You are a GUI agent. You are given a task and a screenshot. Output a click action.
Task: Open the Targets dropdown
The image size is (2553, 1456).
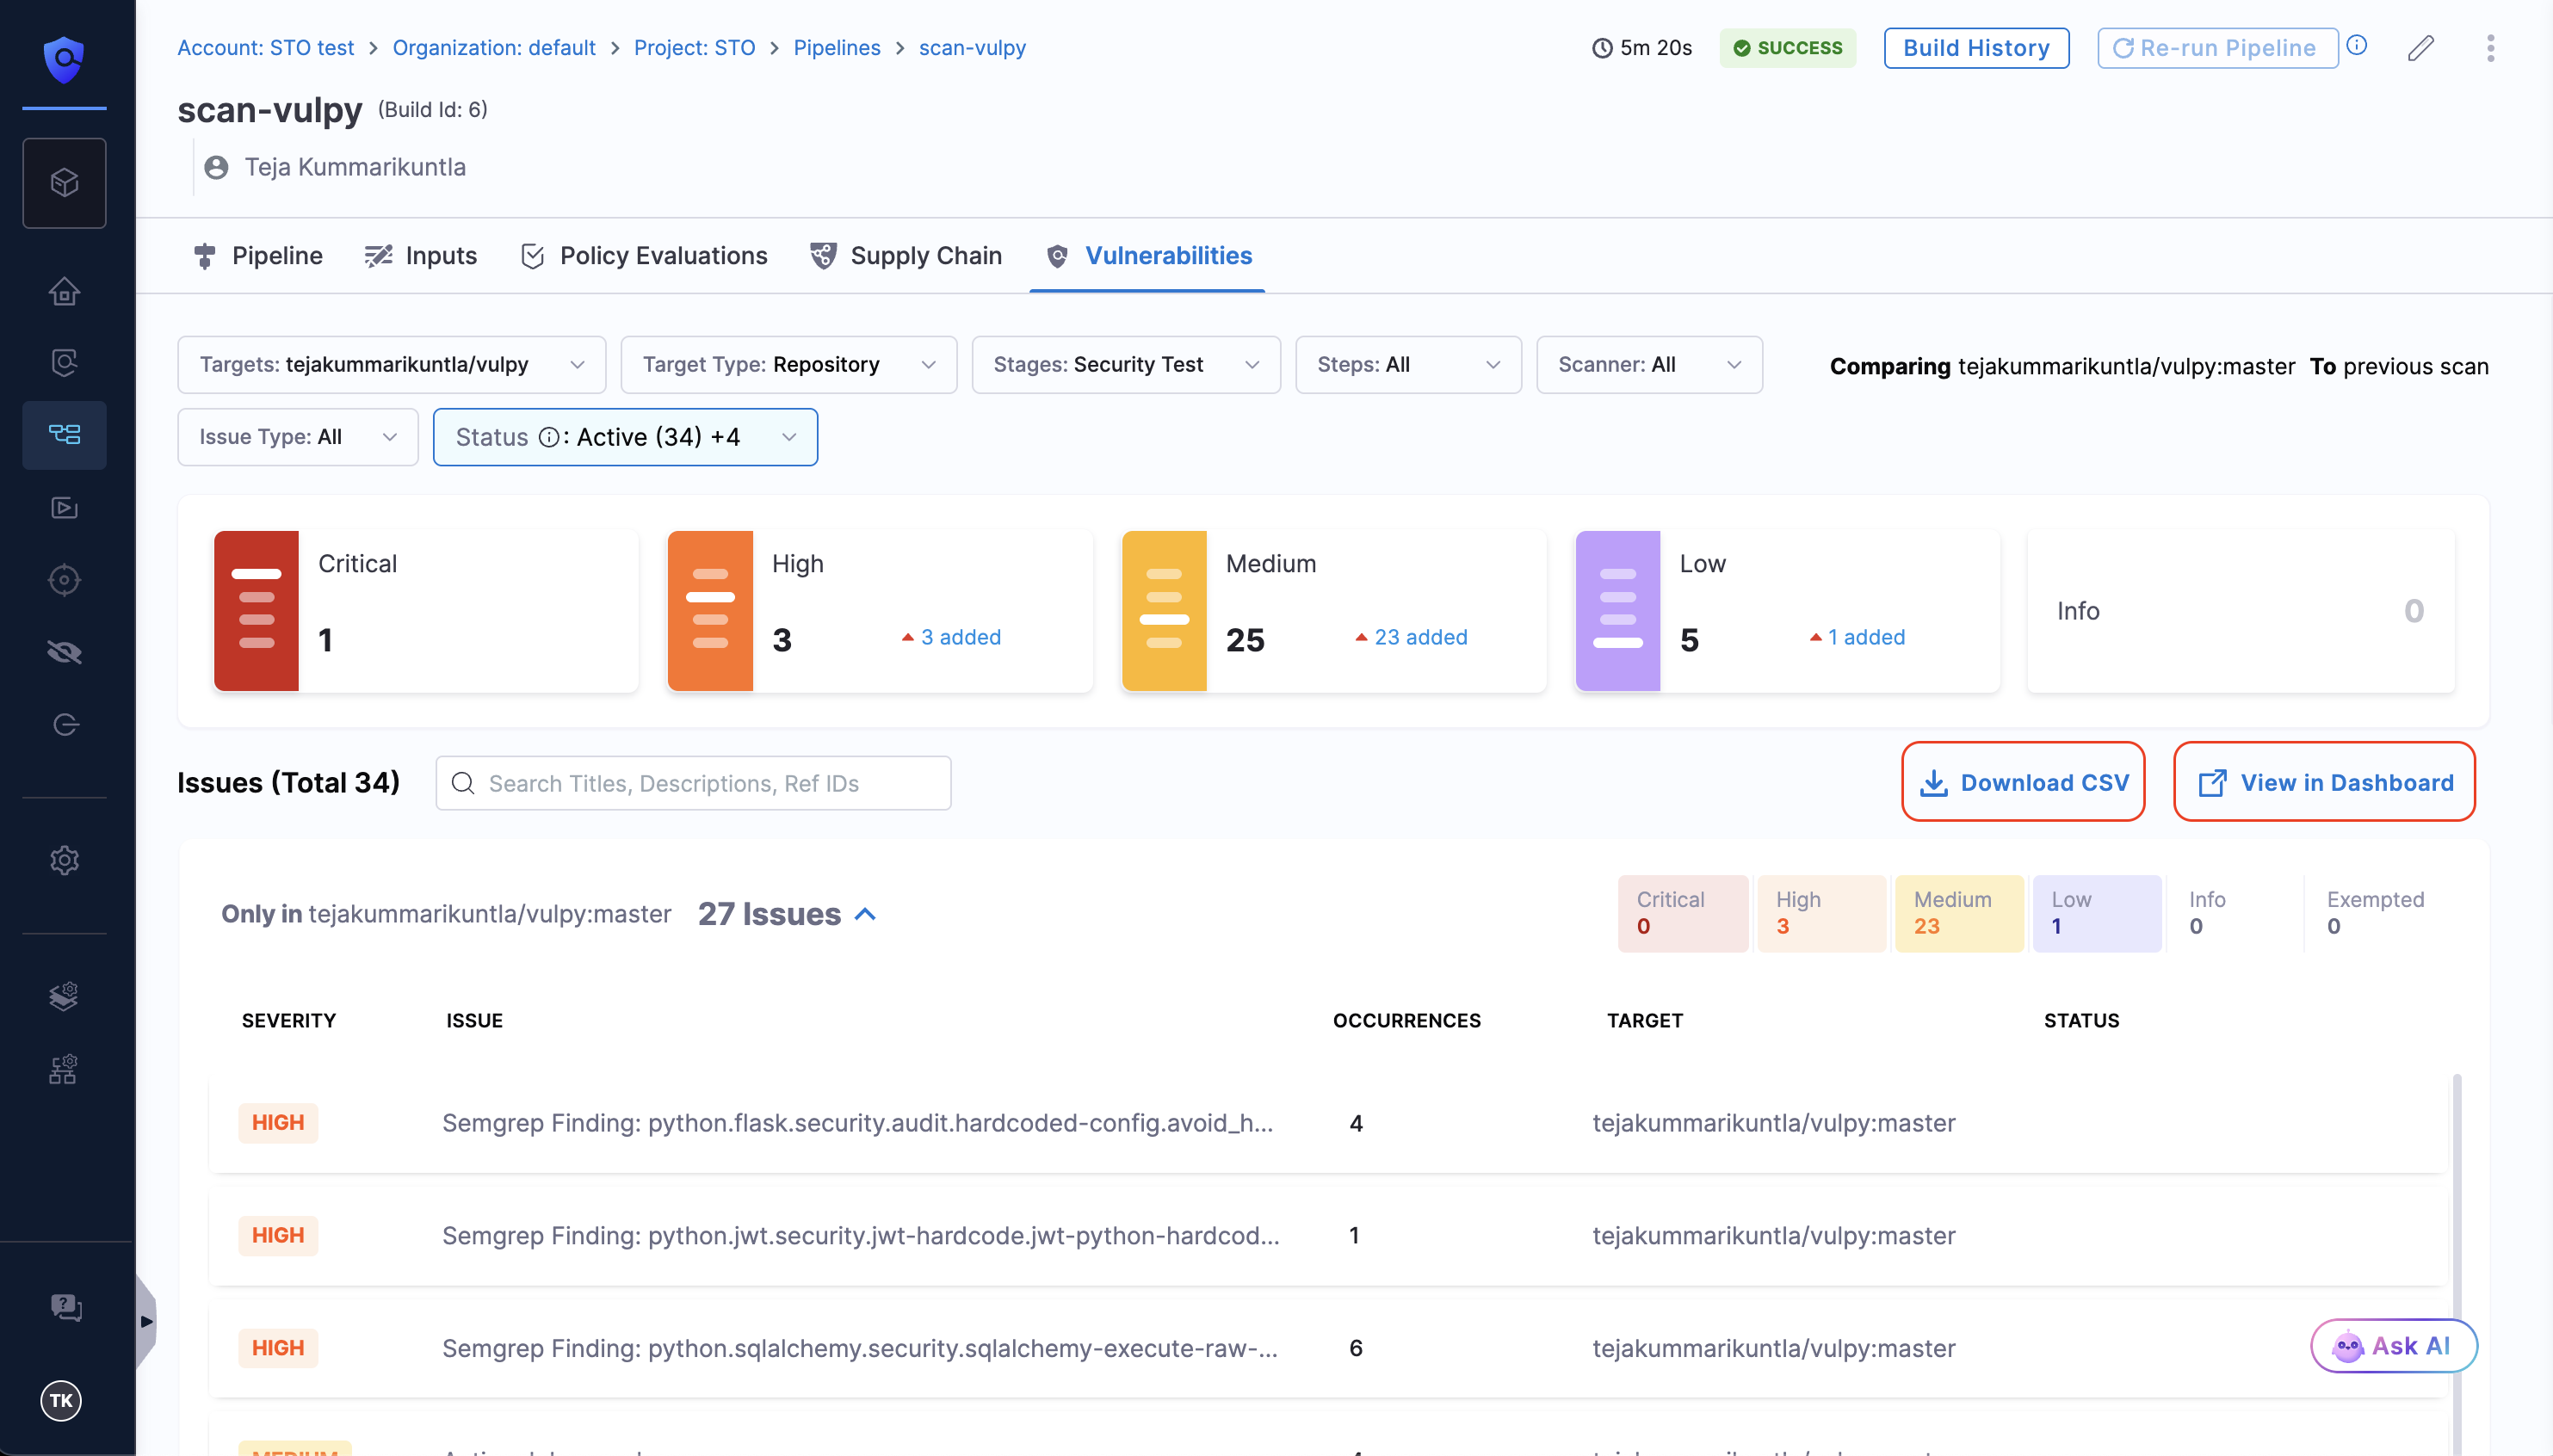click(x=391, y=365)
